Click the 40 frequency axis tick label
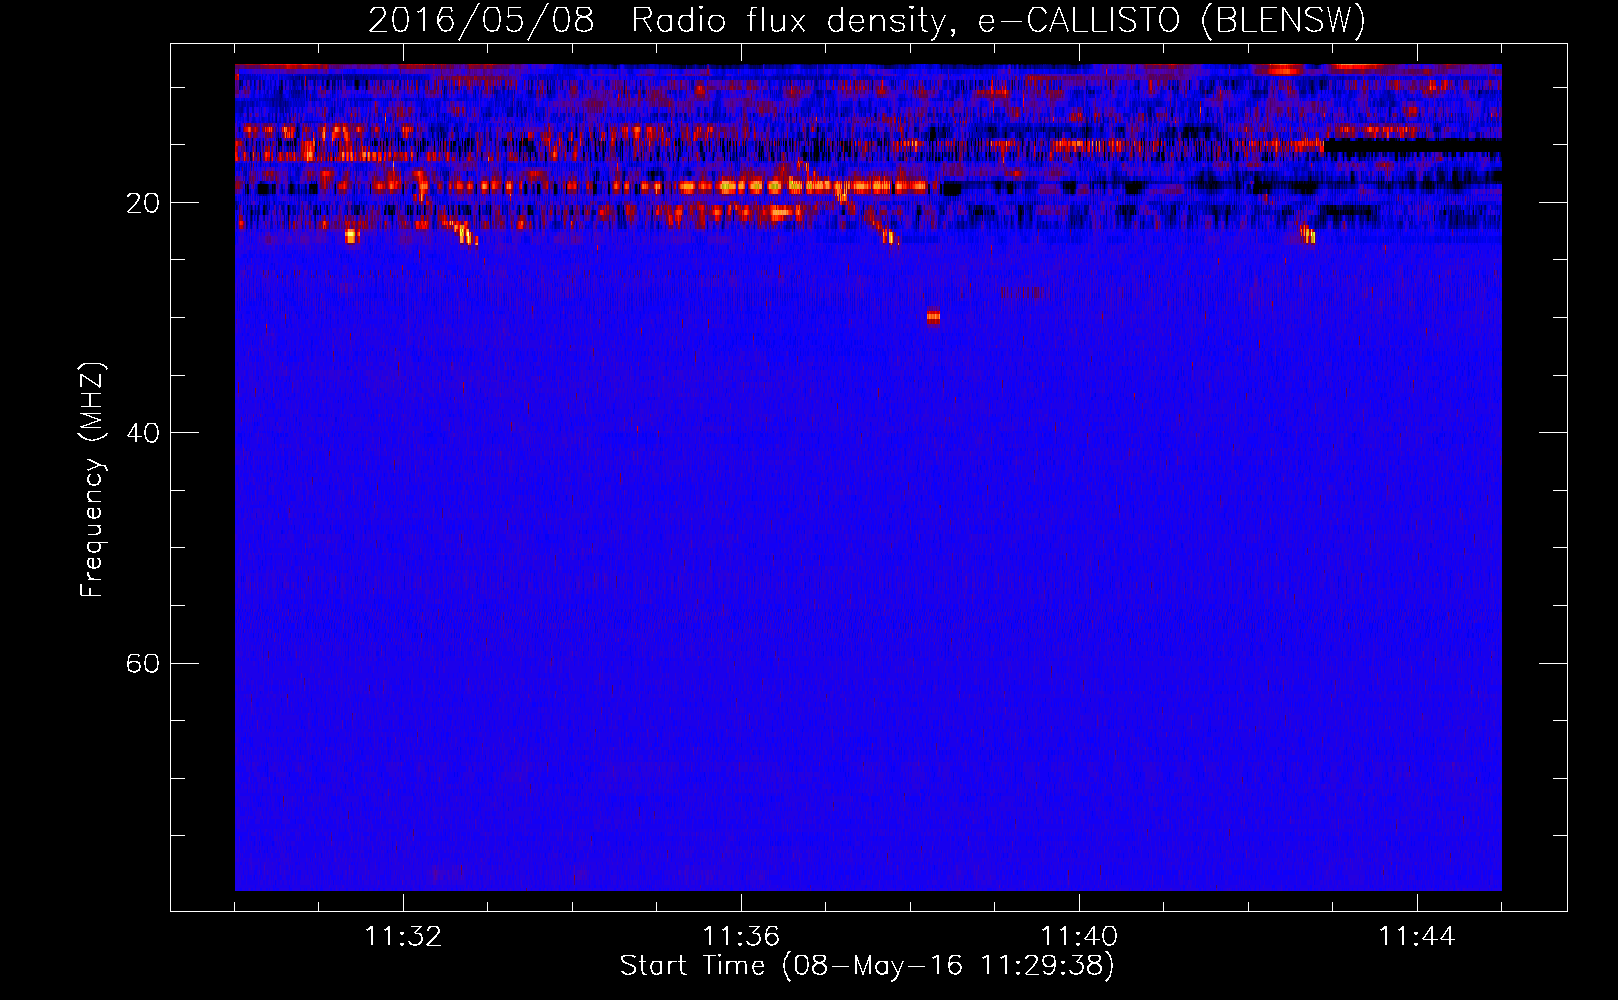 (143, 433)
